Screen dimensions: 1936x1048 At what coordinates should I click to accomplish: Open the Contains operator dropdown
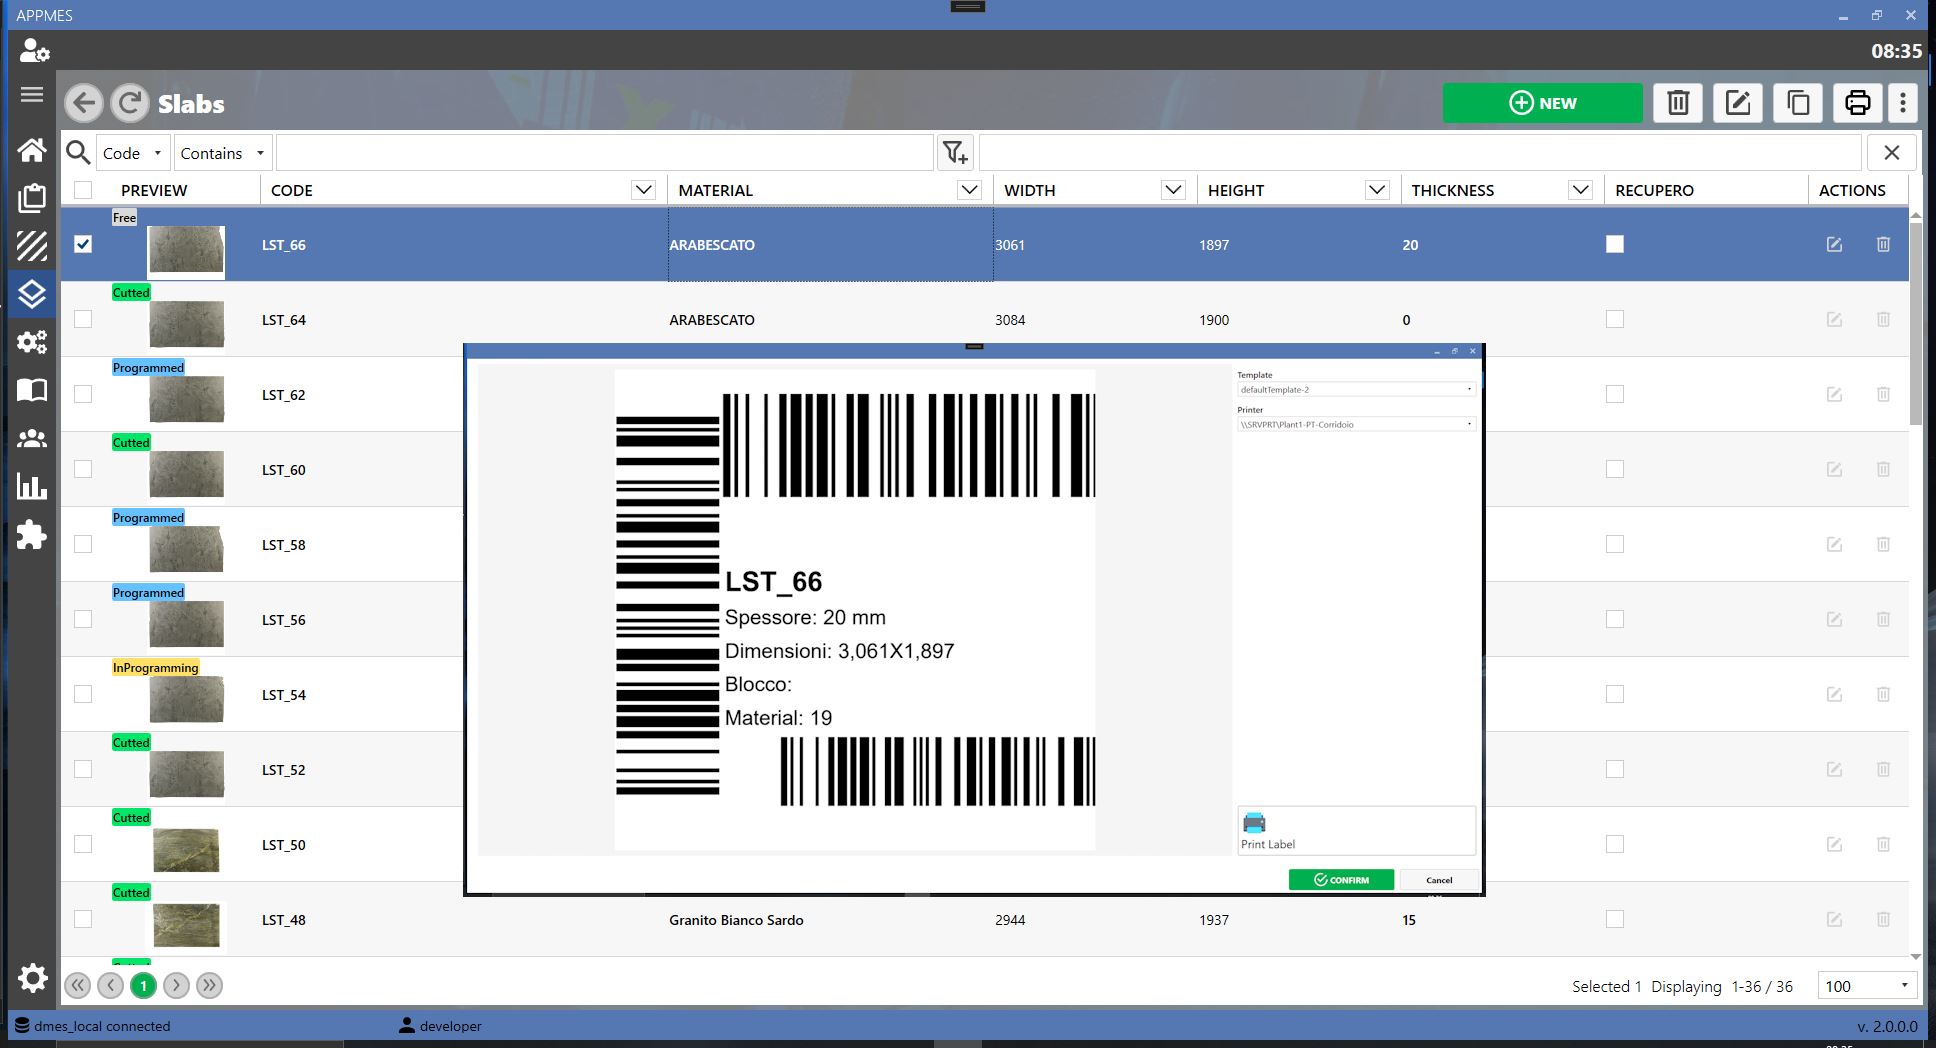223,153
